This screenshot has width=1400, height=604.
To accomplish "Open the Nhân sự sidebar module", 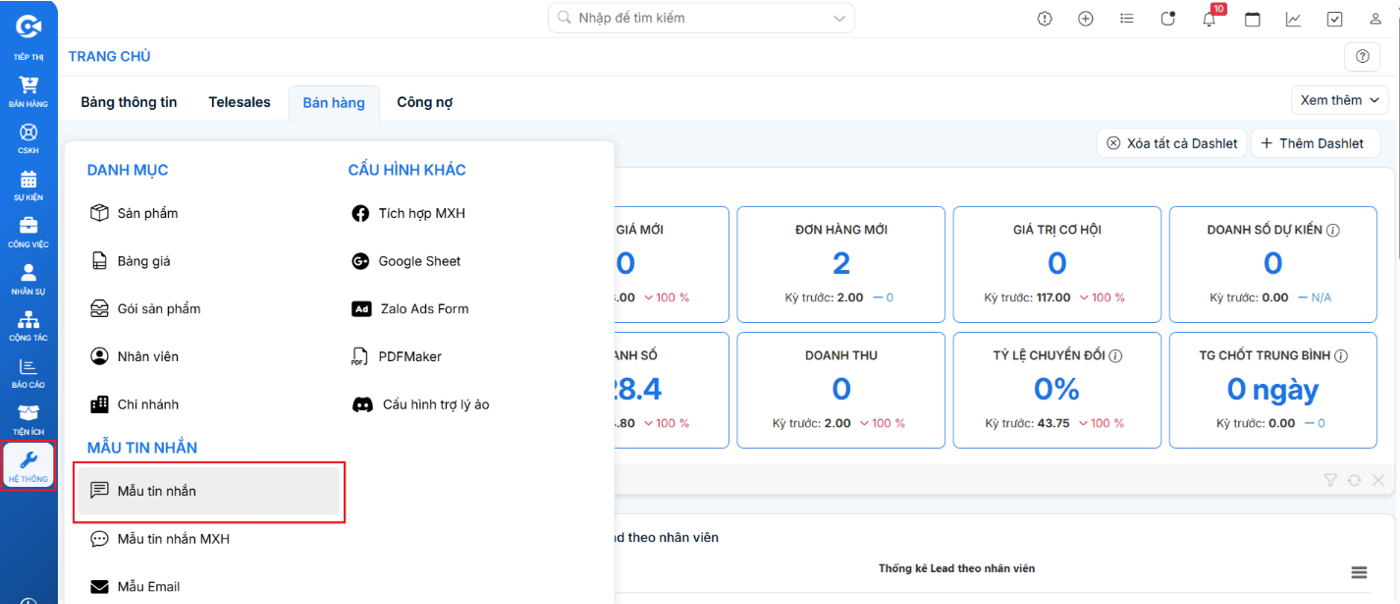I will tap(28, 278).
